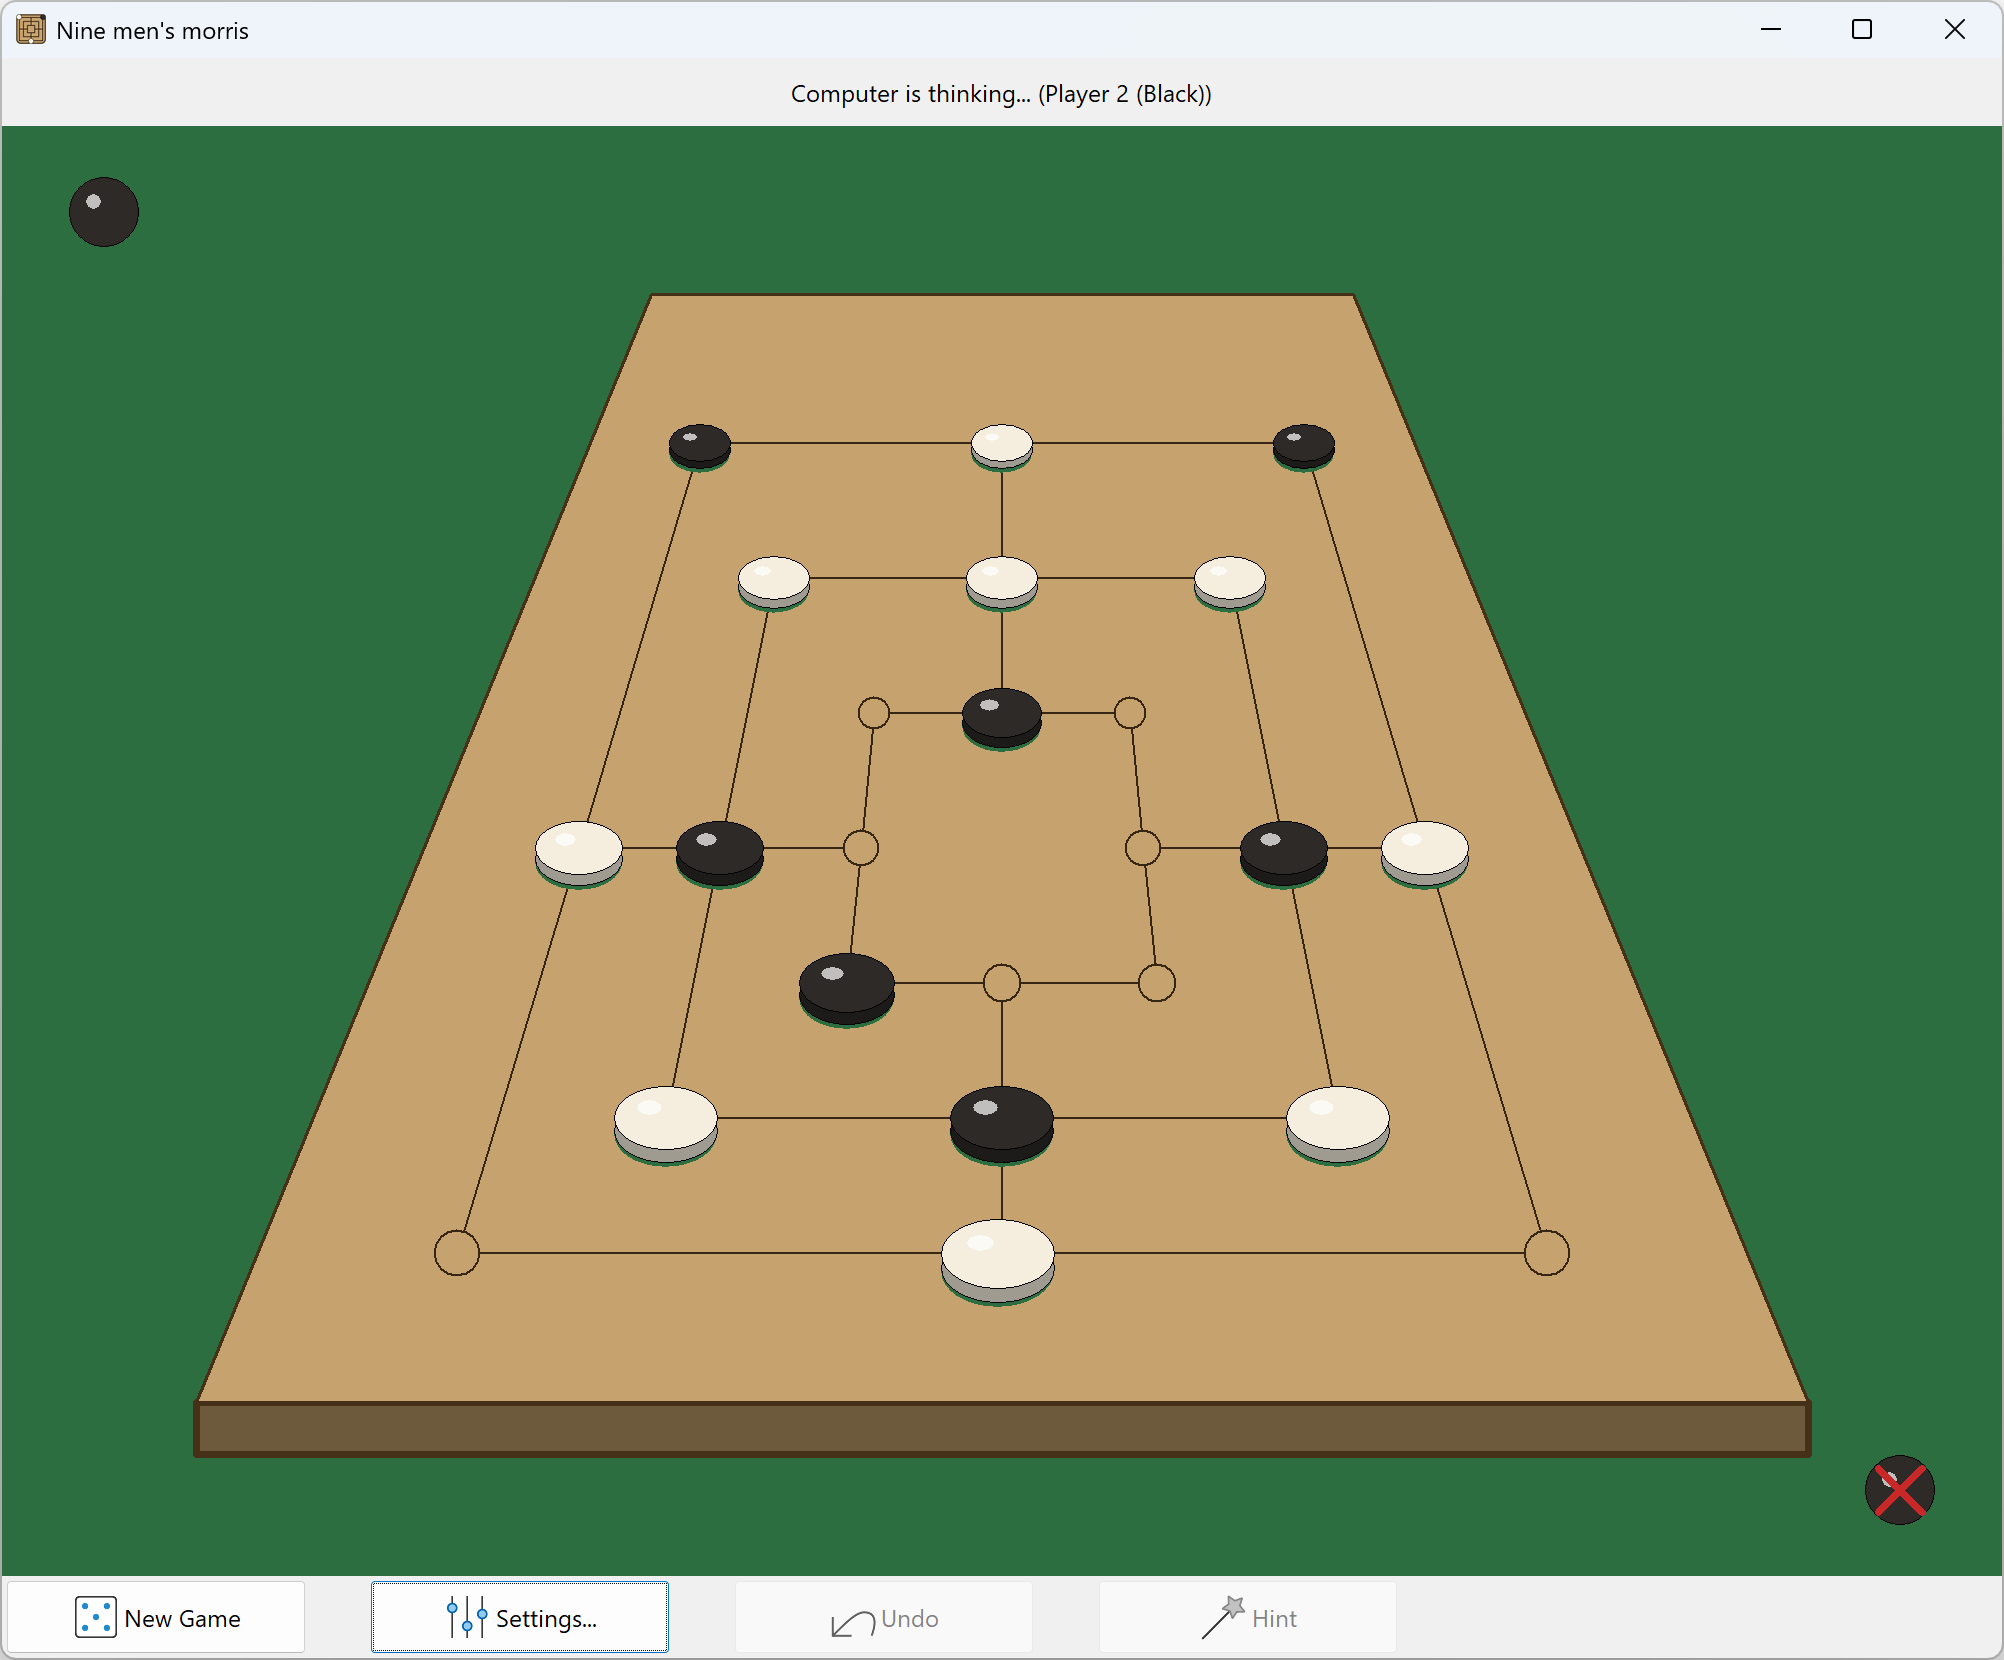The width and height of the screenshot is (2004, 1660).
Task: Click the Undo button
Action: 884,1617
